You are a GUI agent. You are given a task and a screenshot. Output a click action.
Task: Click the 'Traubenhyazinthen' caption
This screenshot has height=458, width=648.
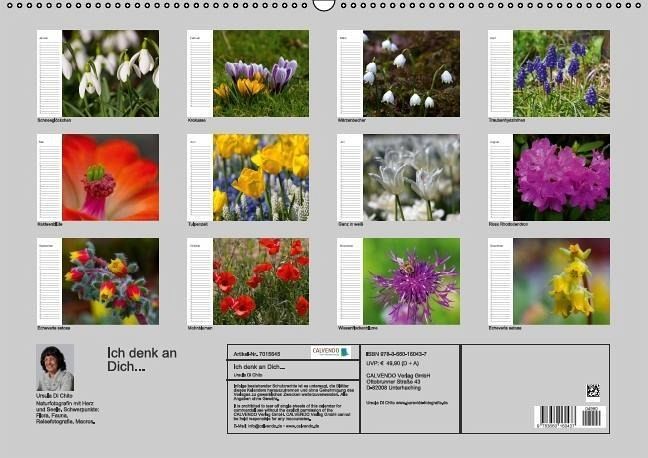pyautogui.click(x=507, y=120)
